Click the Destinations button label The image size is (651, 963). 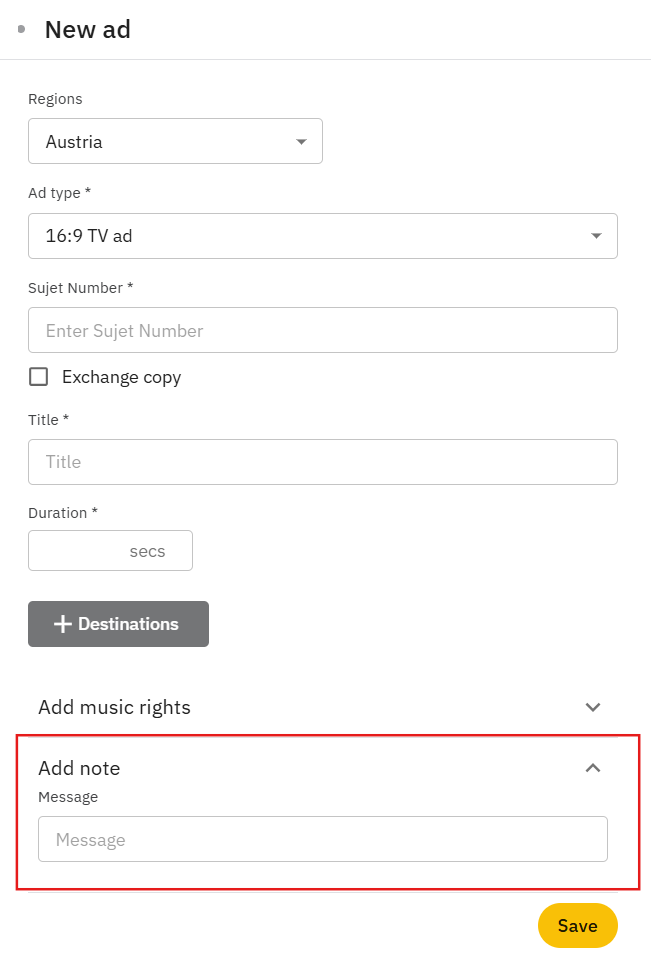(x=128, y=624)
